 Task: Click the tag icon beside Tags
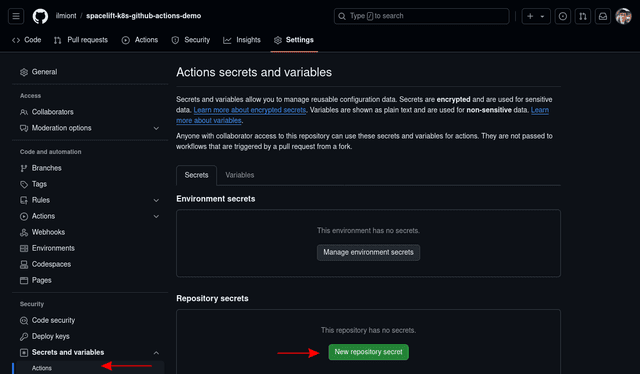pos(24,184)
